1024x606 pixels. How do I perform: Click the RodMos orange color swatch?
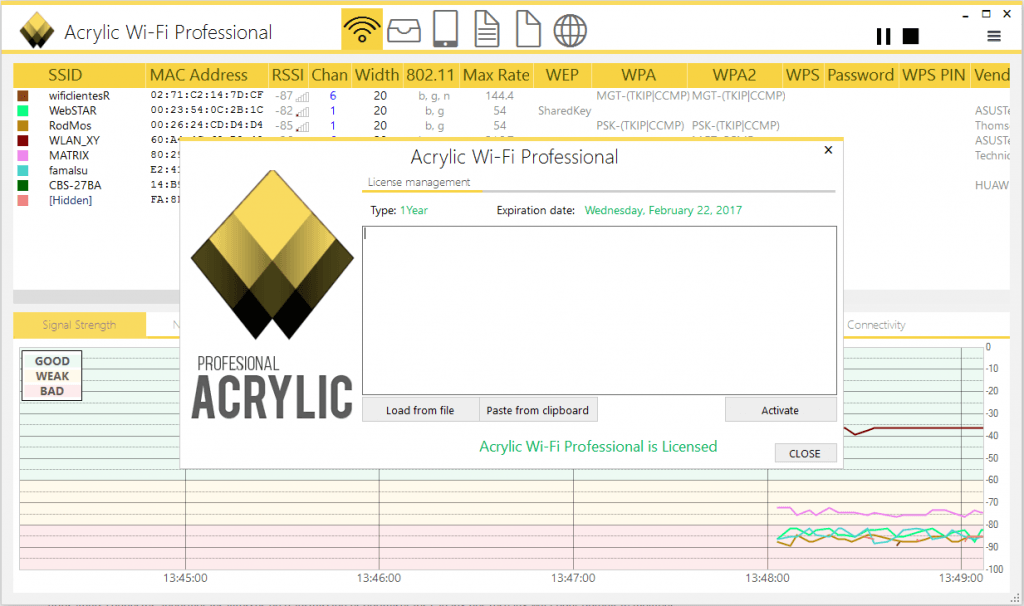[23, 126]
